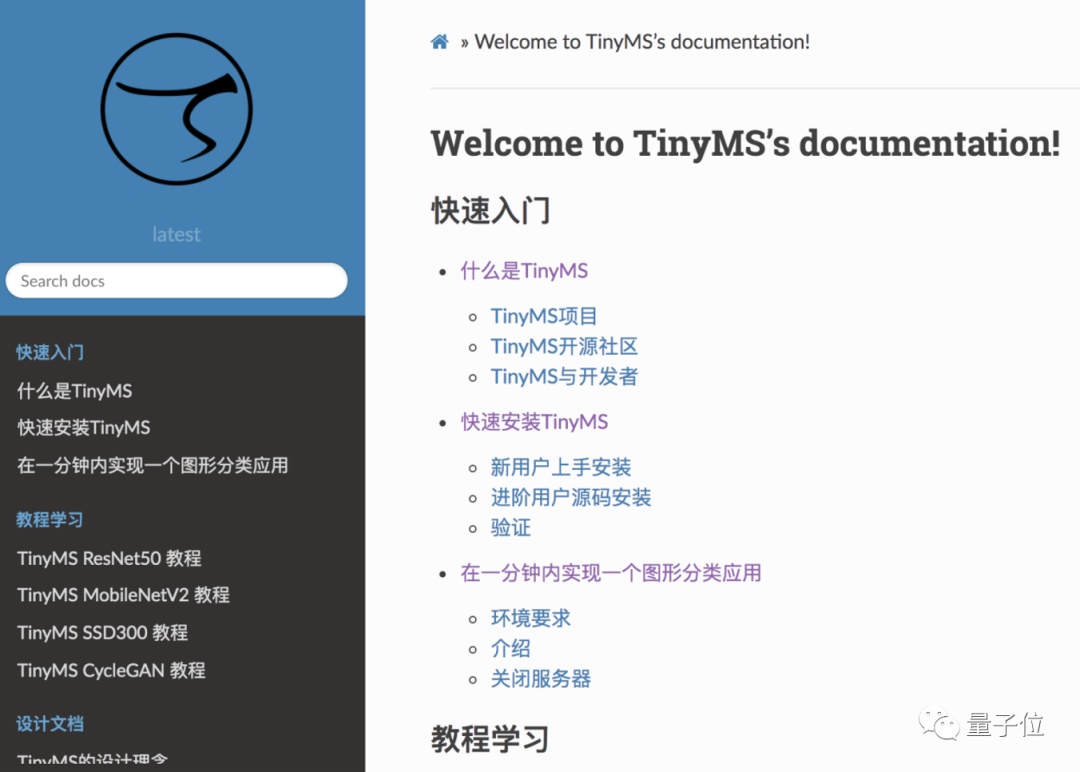Viewport: 1080px width, 772px height.
Task: Open the TinyMS CycleGAN 教程 sidebar entry
Action: point(111,670)
